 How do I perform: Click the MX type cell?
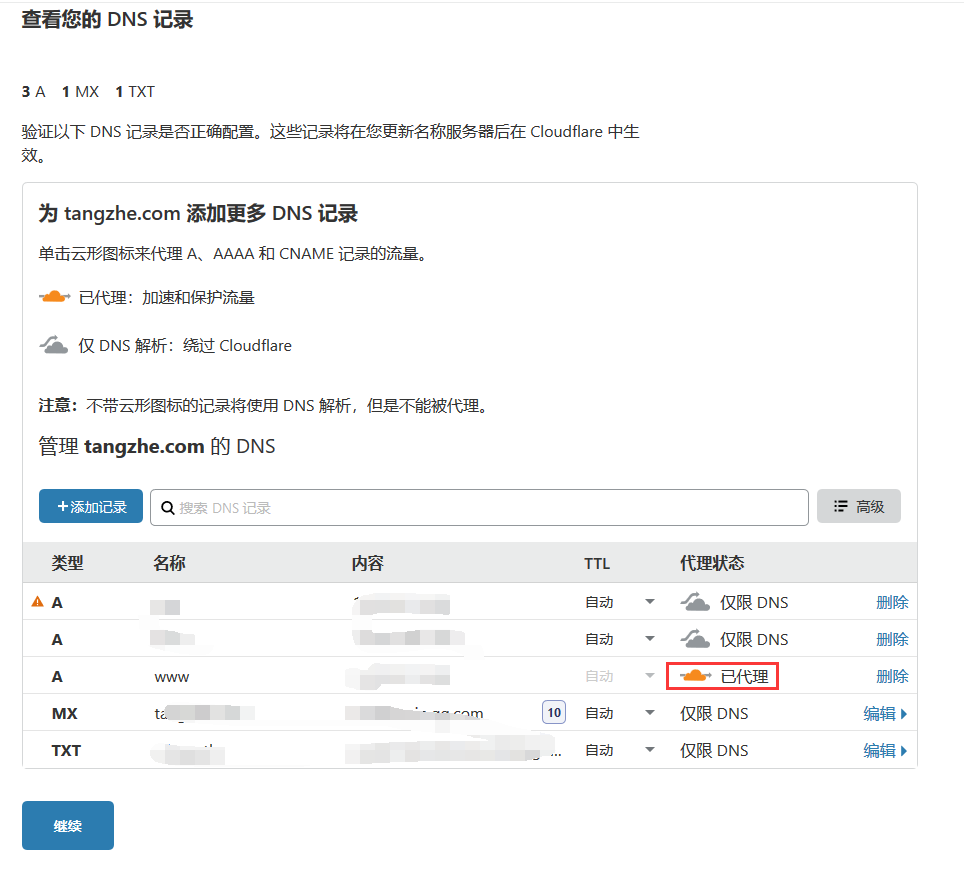pyautogui.click(x=65, y=713)
